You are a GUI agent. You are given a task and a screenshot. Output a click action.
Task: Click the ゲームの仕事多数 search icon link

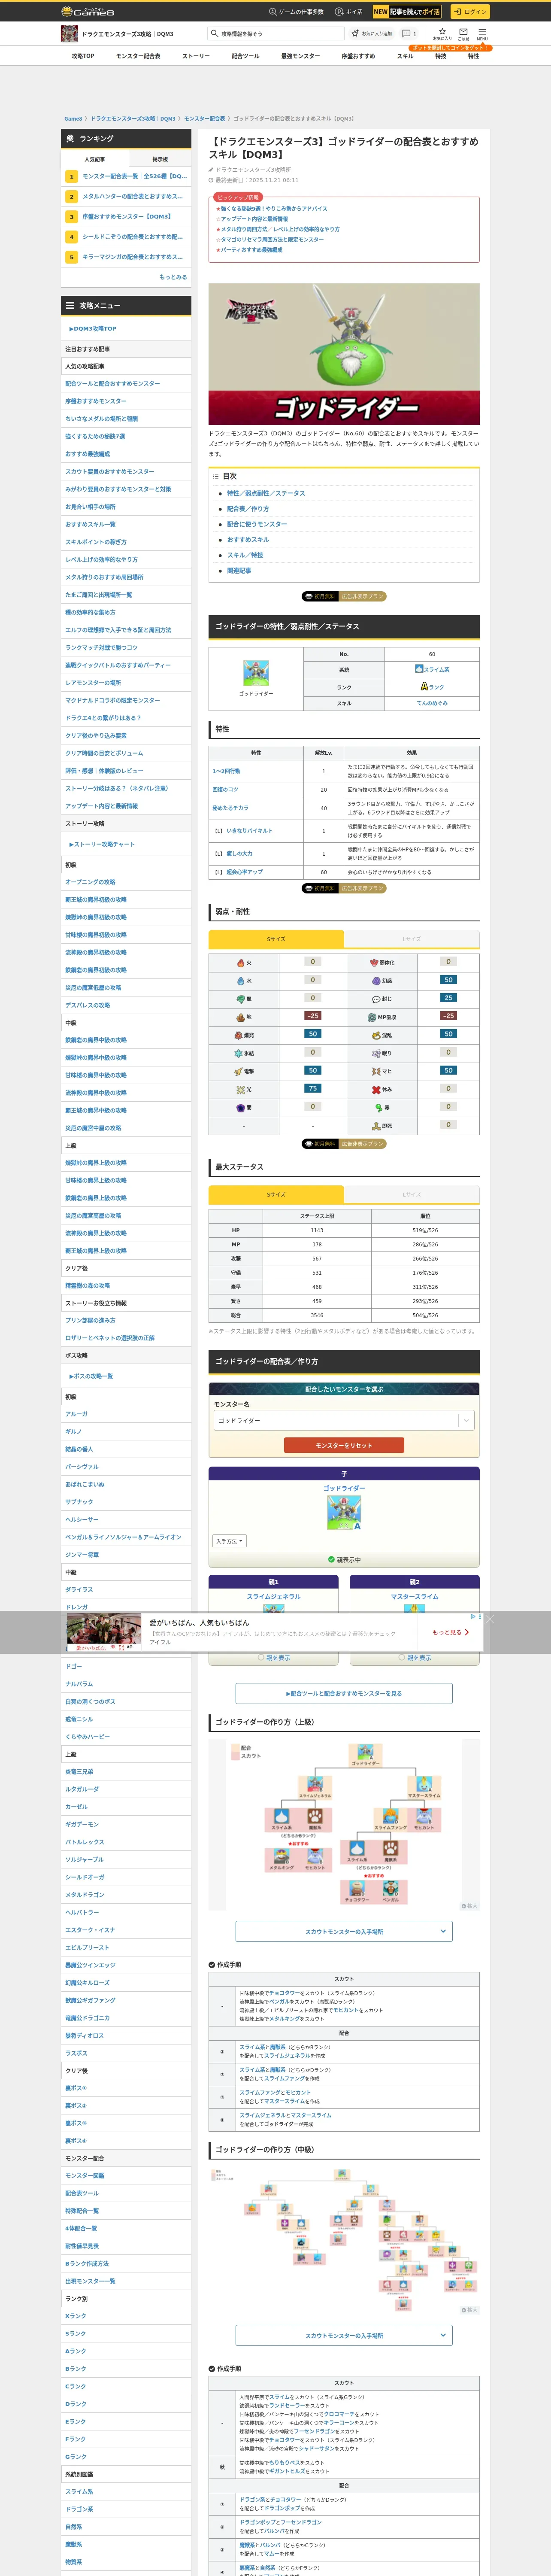coord(296,12)
